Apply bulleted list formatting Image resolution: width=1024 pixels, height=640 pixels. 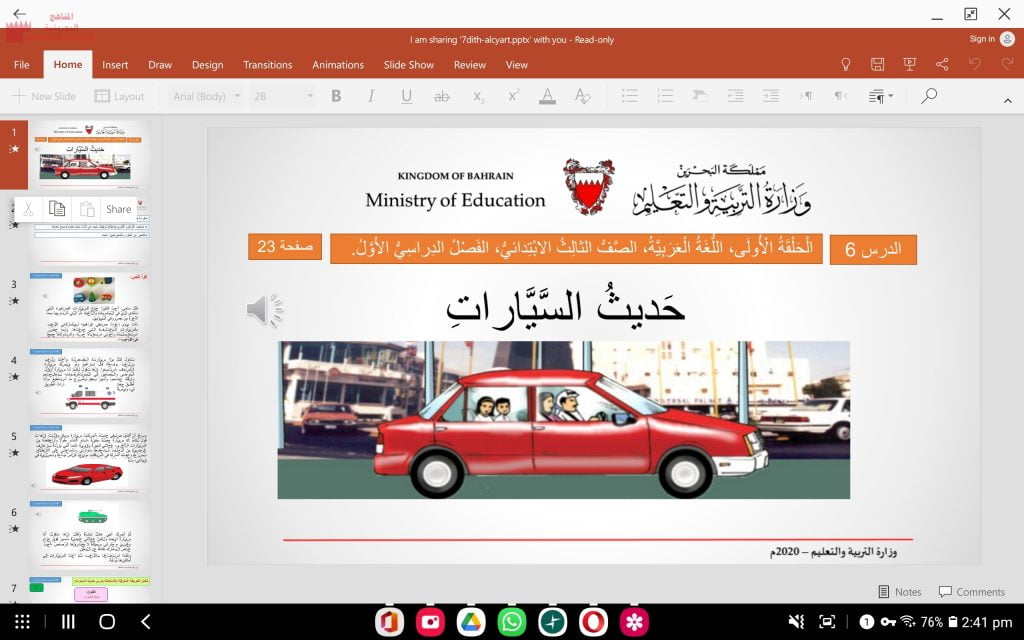(x=629, y=95)
